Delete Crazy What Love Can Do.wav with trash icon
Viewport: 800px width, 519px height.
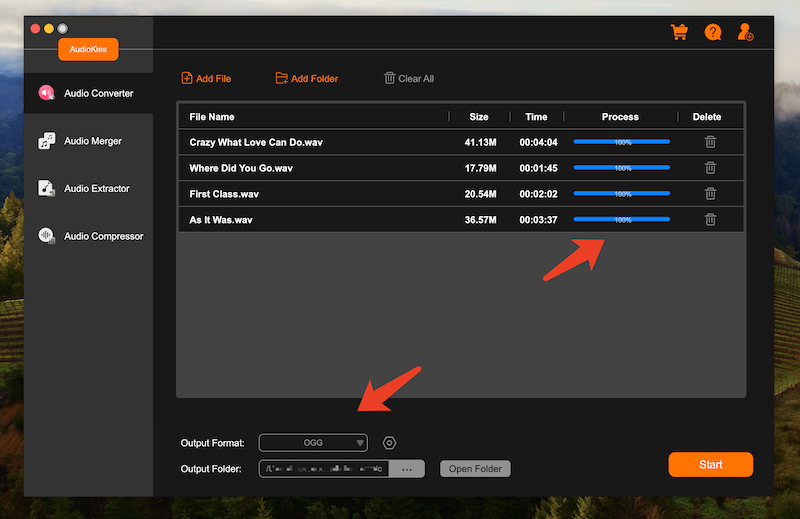[710, 142]
